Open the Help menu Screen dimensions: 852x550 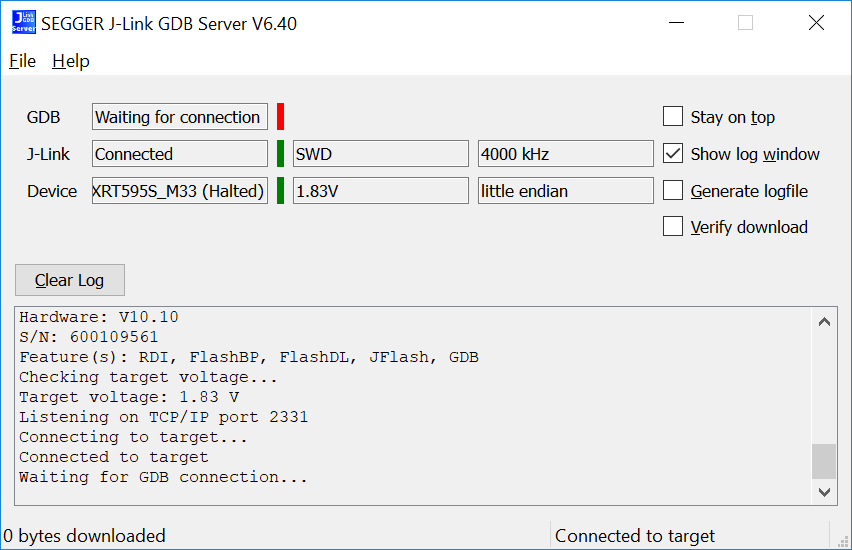coord(71,61)
